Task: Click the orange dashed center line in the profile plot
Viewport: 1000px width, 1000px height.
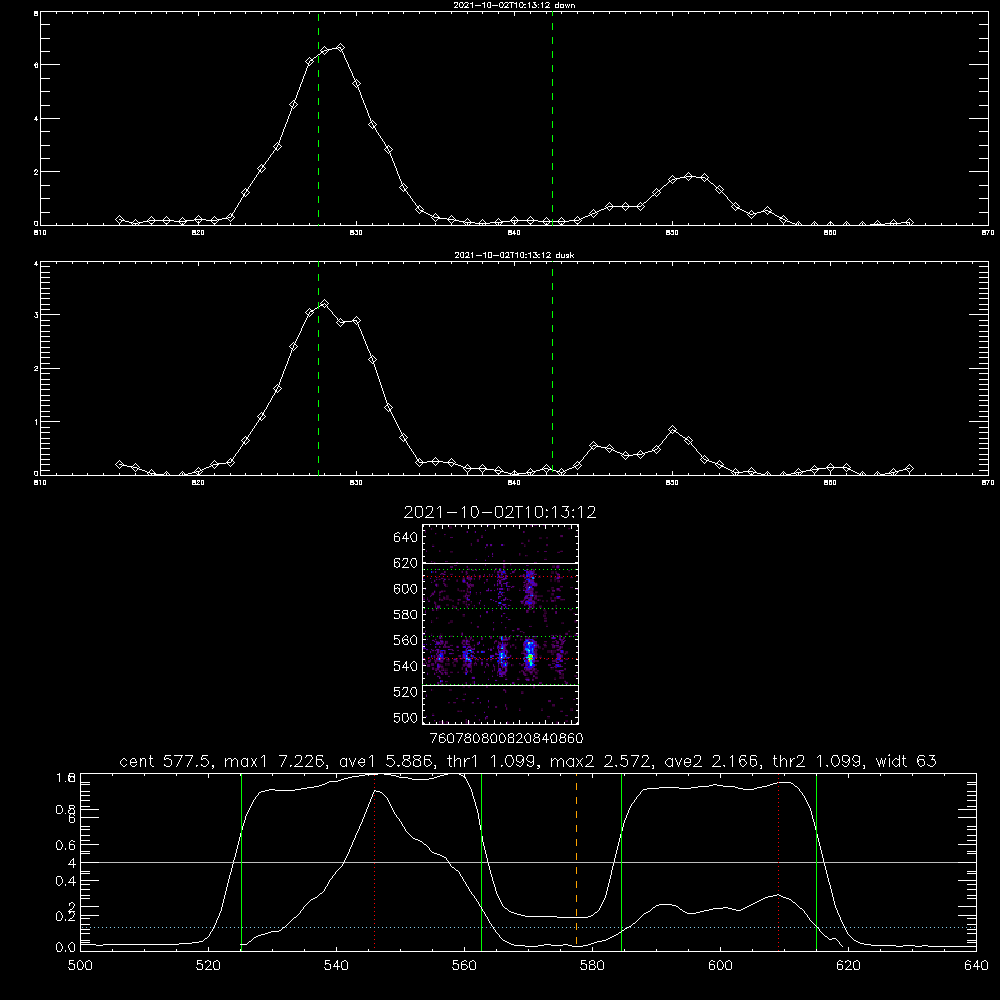Action: pyautogui.click(x=577, y=860)
